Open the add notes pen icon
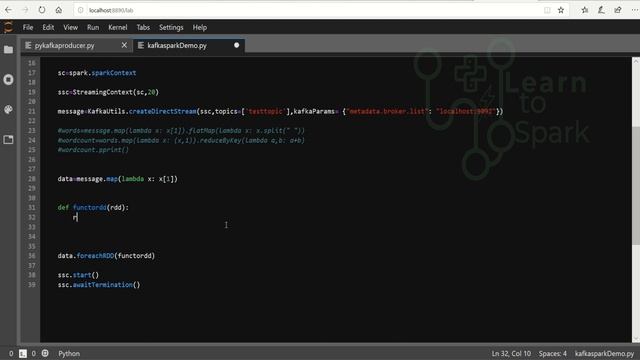Screen dimensions: 640x360 point(601,10)
